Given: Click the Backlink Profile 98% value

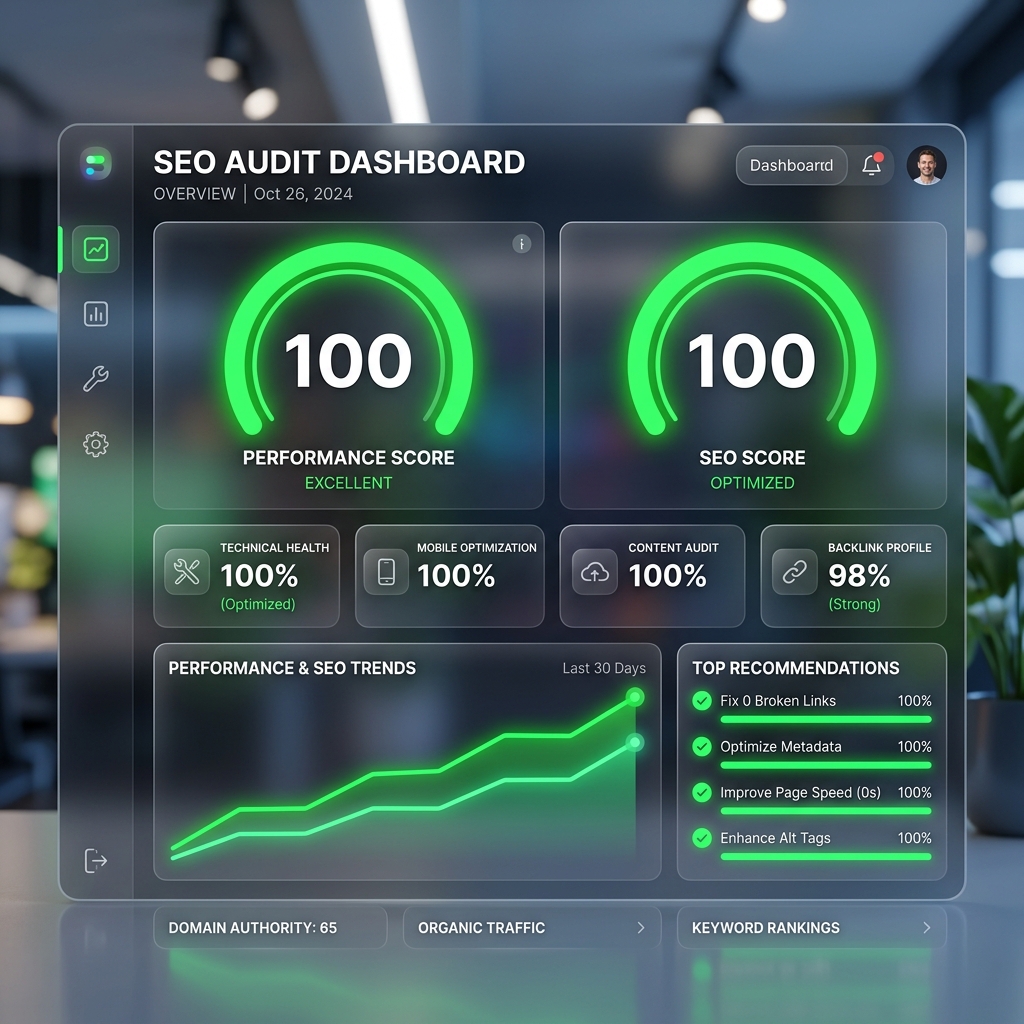Looking at the screenshot, I should [859, 576].
